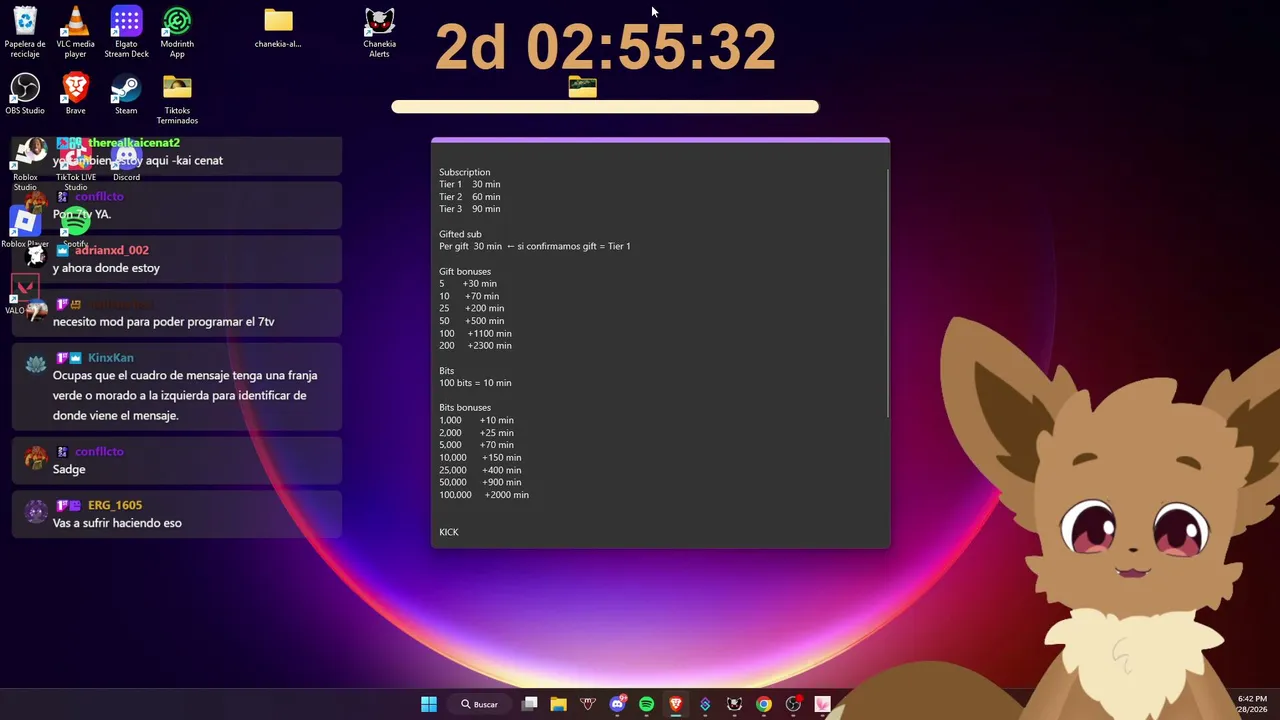Click the Brave browser desktop shortcut

click(75, 93)
